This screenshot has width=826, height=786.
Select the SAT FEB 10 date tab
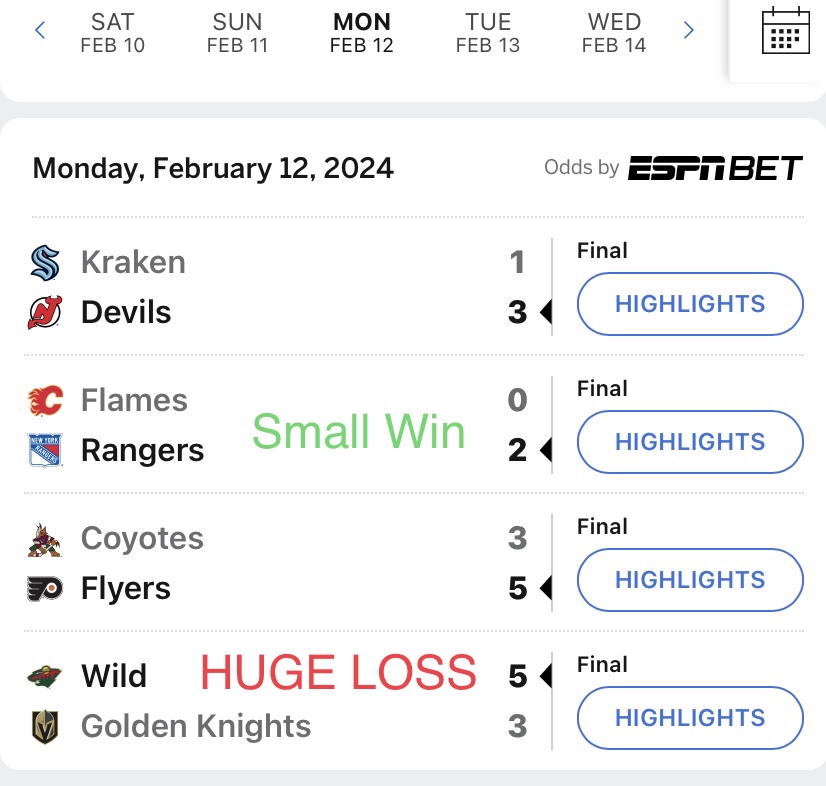(112, 33)
